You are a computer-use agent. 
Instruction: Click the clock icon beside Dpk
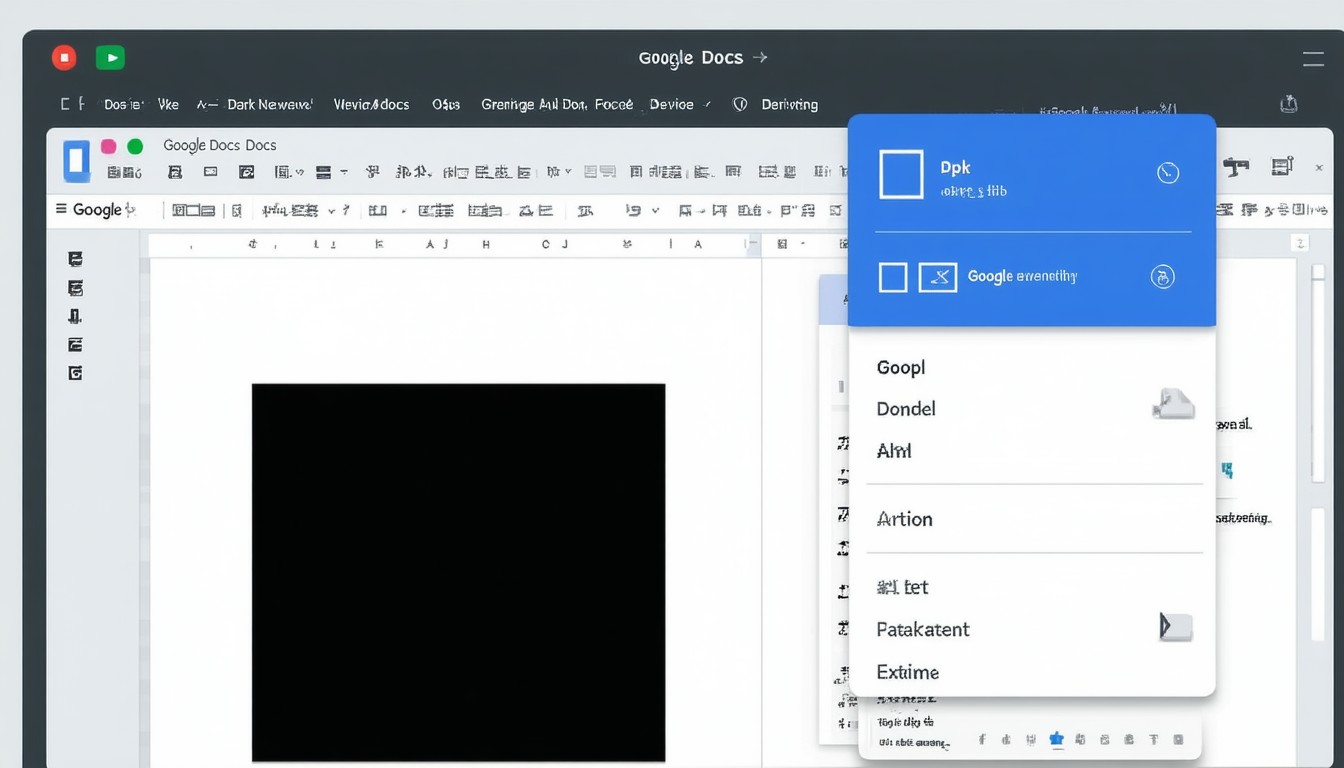coord(1167,173)
